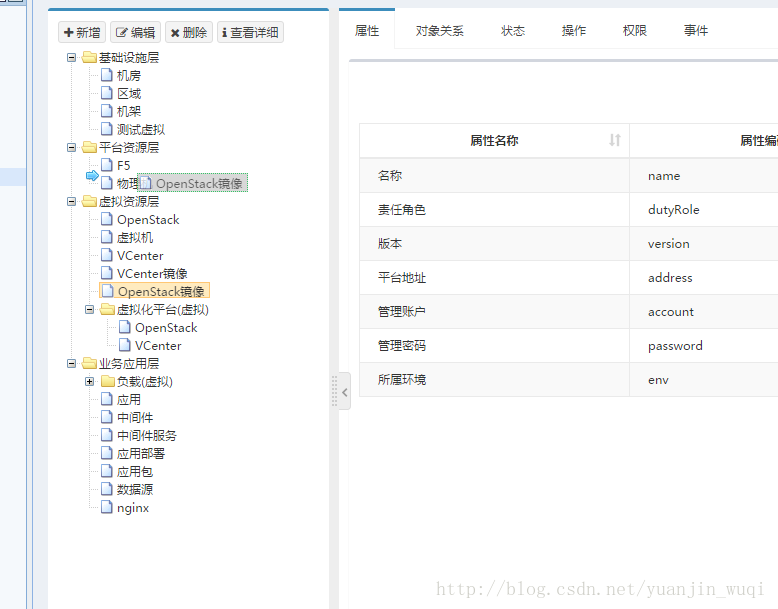Click the 删除 (delete) button
Screen dimensions: 778x609
pos(189,32)
